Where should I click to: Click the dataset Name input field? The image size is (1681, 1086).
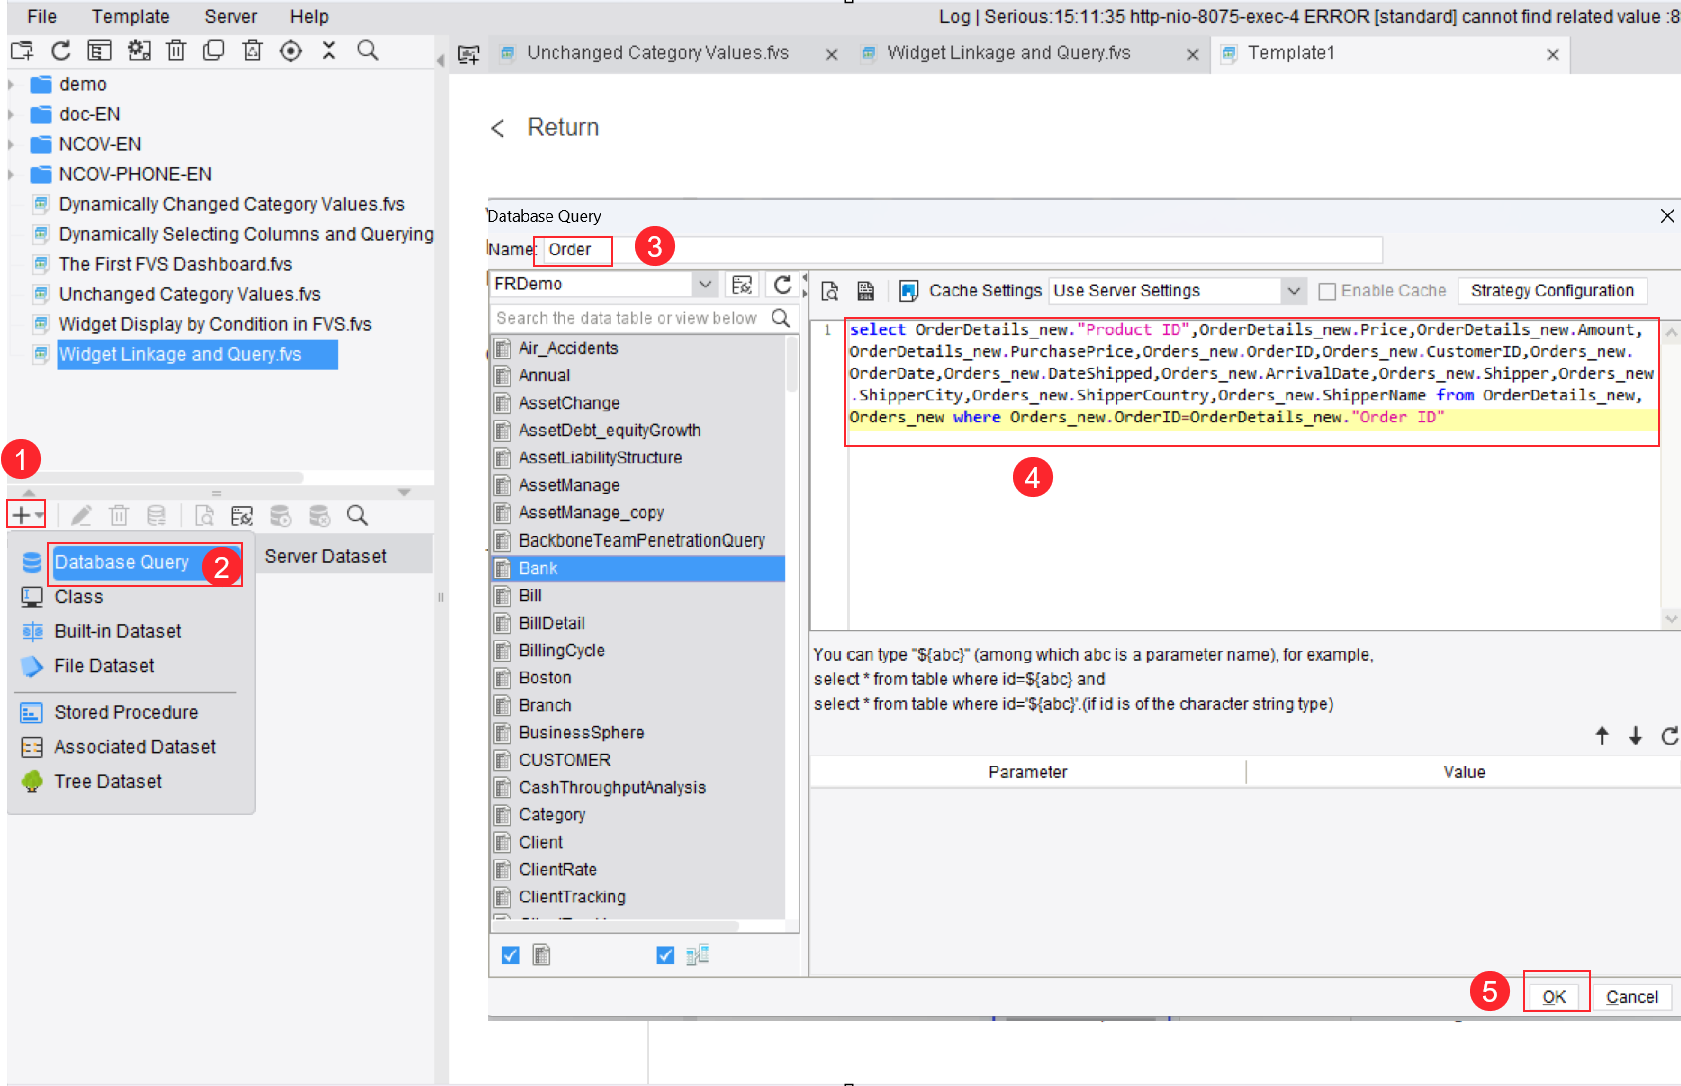click(x=960, y=250)
